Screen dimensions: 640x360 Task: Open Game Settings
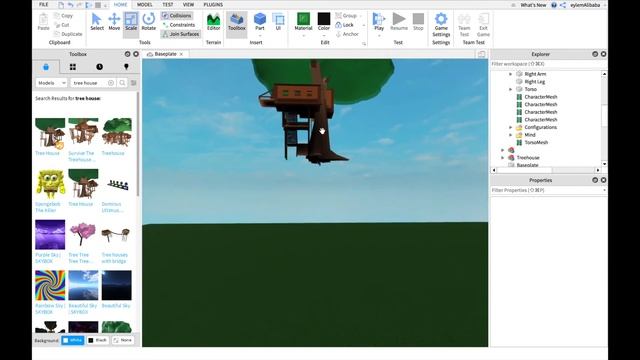coord(441,24)
